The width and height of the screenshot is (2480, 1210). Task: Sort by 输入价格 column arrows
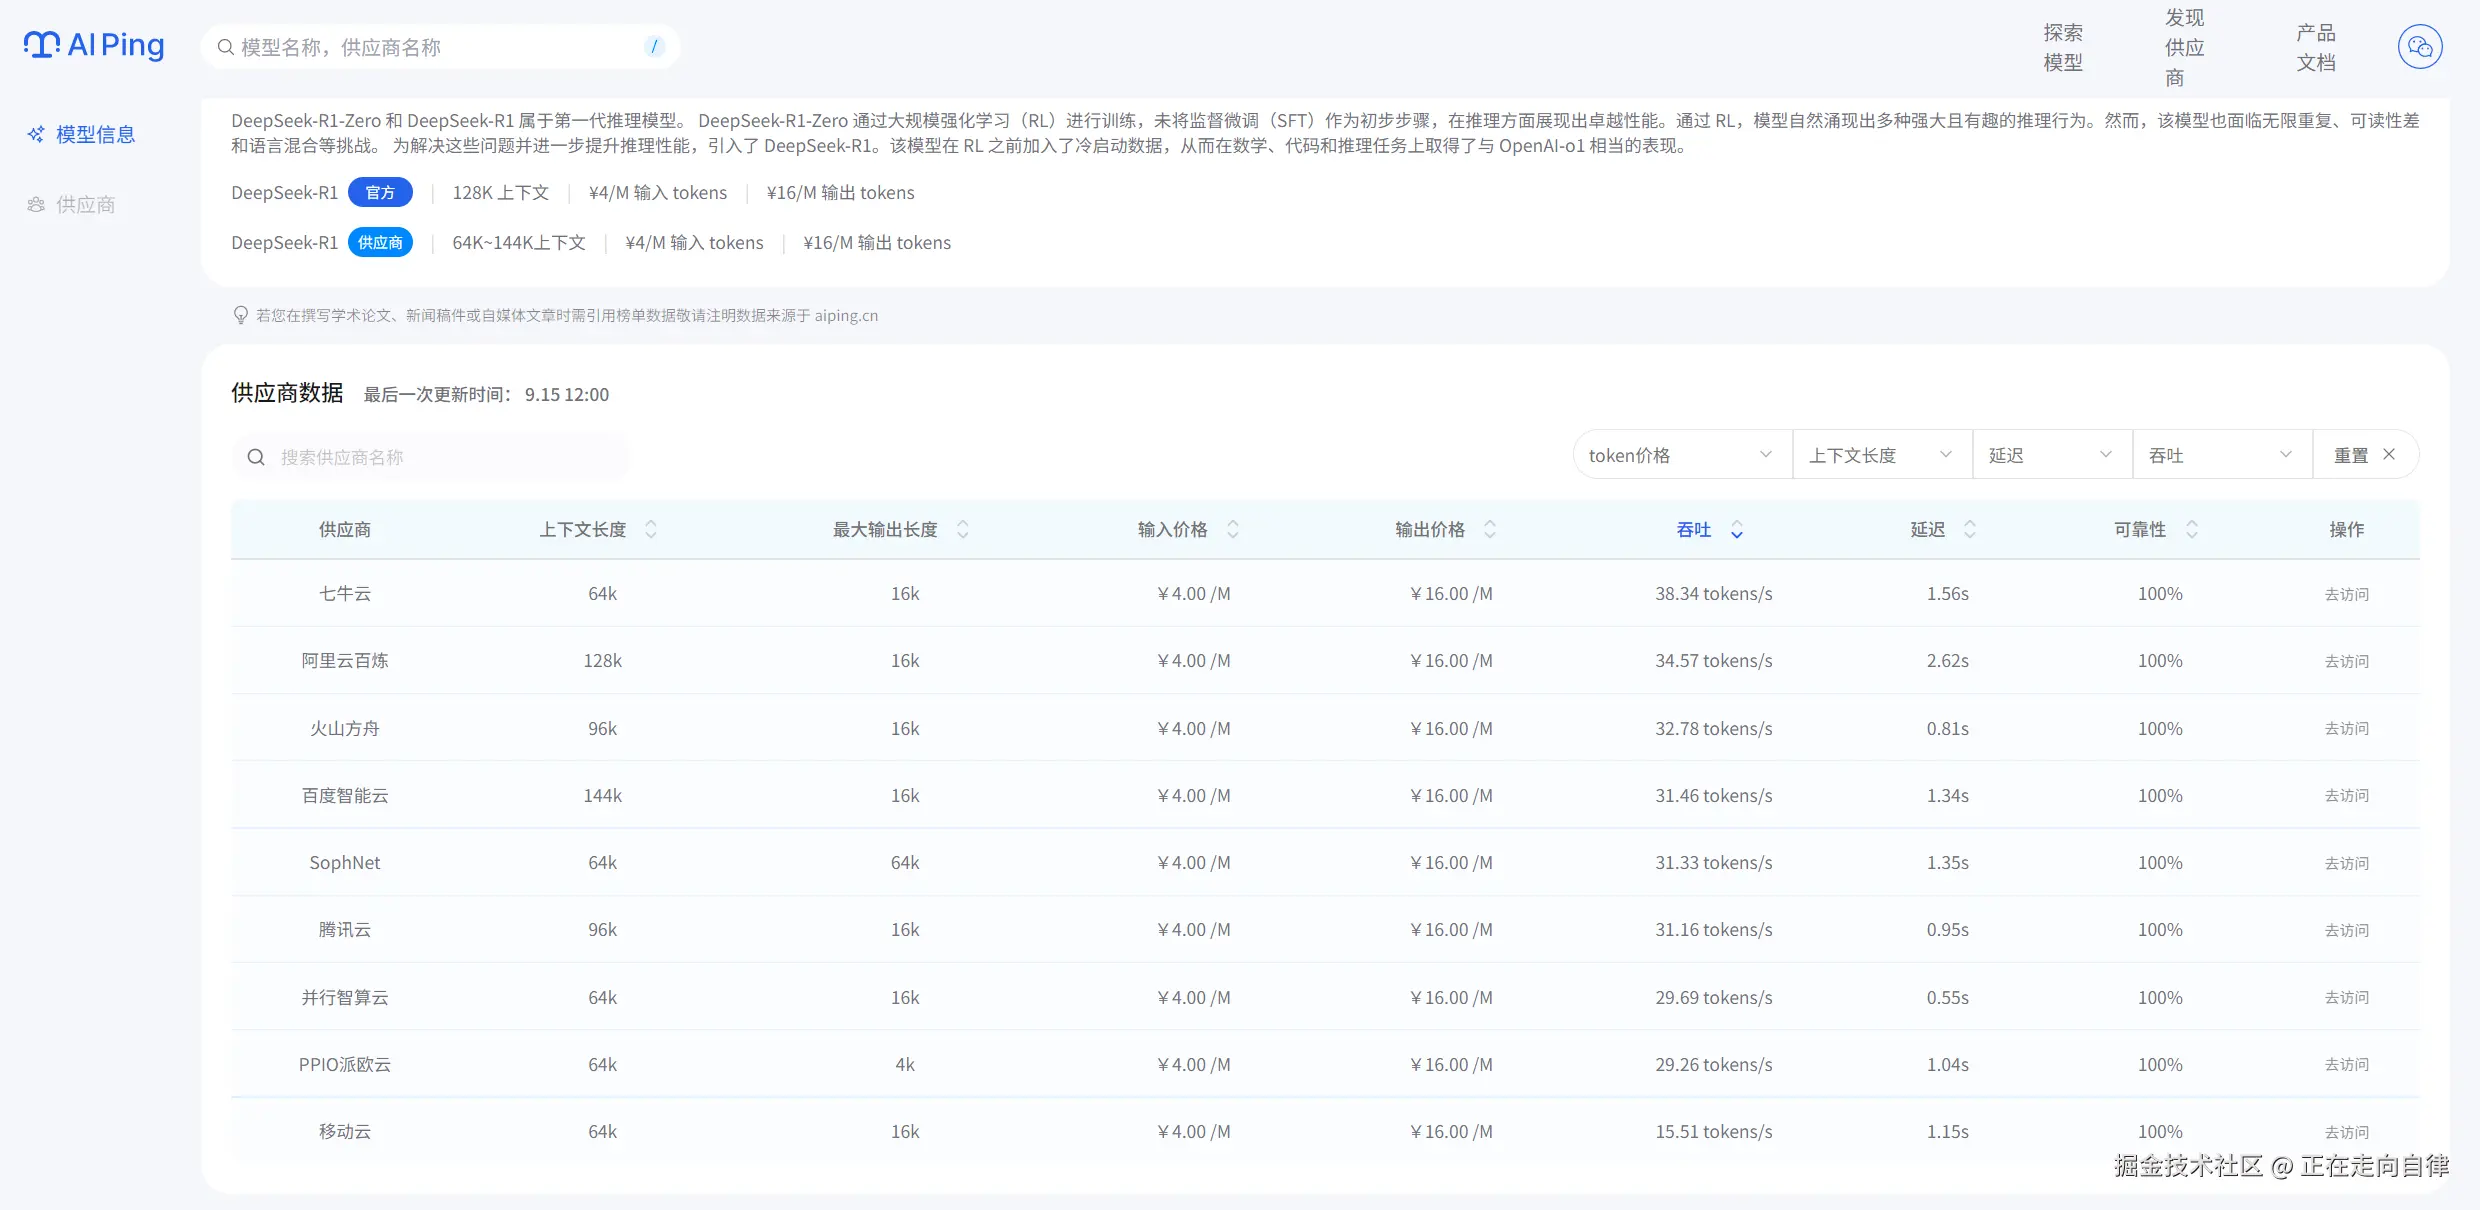point(1233,529)
